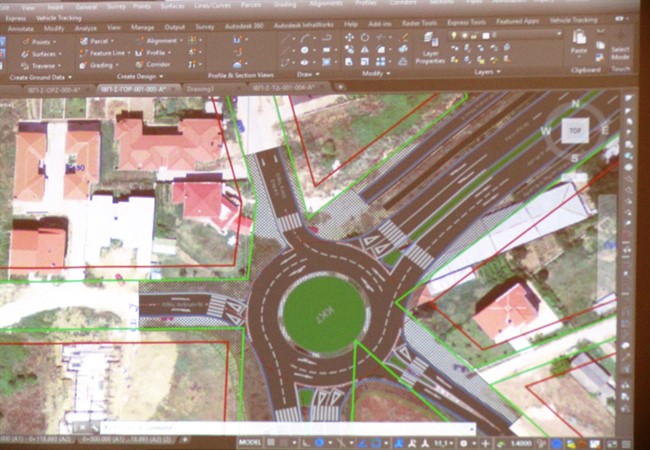Image resolution: width=650 pixels, height=450 pixels.
Task: Click the Move tool in Modify panel
Action: (349, 36)
